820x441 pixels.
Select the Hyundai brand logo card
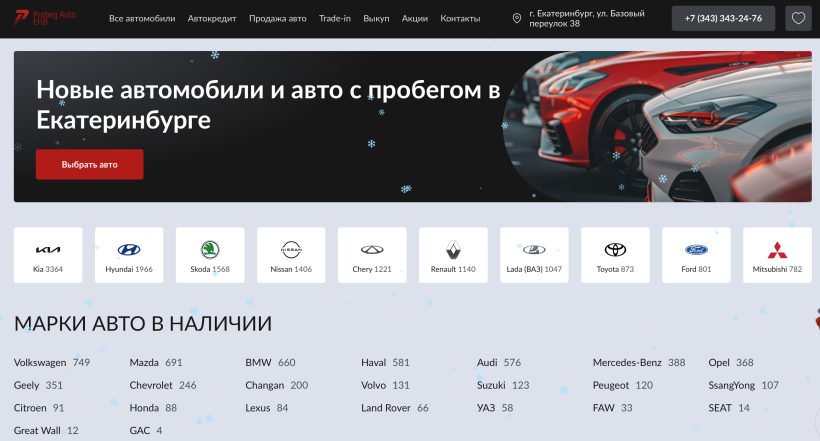(x=129, y=255)
